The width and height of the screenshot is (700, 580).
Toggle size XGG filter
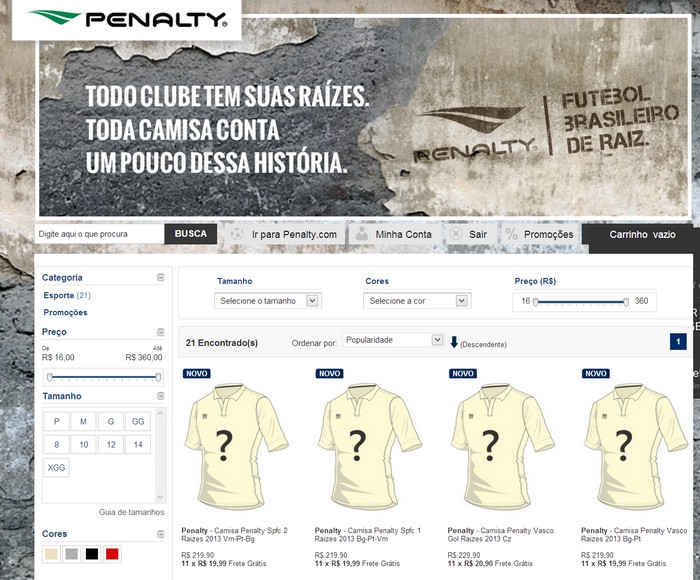(56, 467)
